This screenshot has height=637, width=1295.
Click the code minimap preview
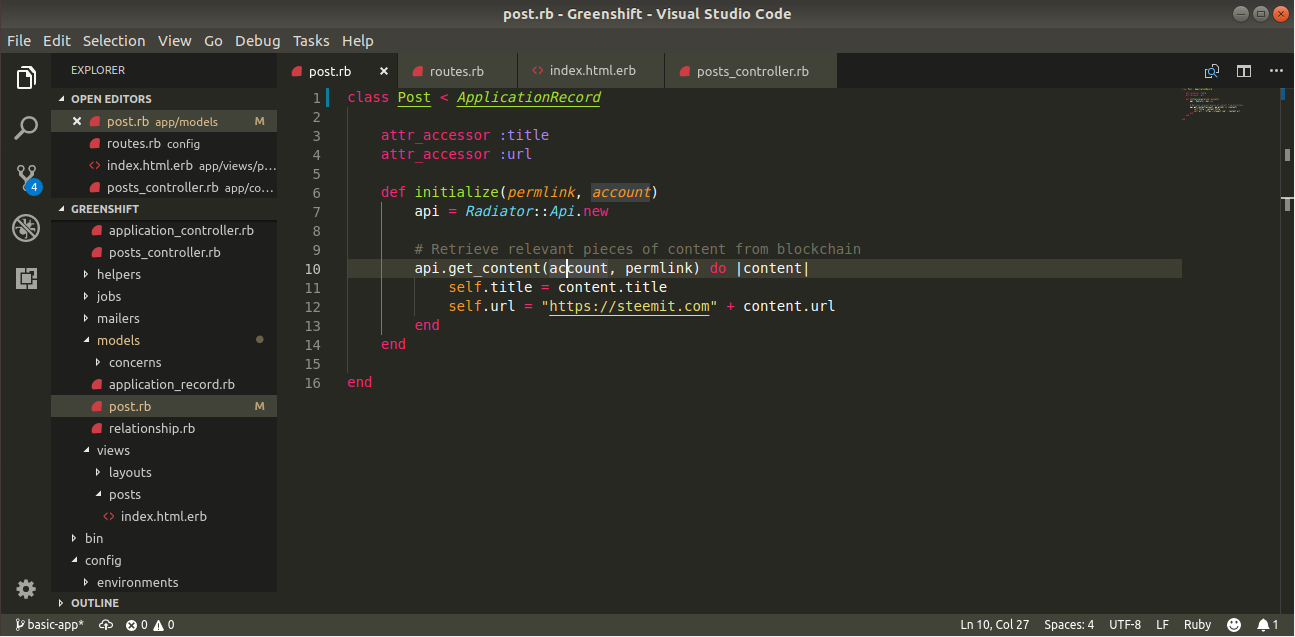(x=1212, y=103)
